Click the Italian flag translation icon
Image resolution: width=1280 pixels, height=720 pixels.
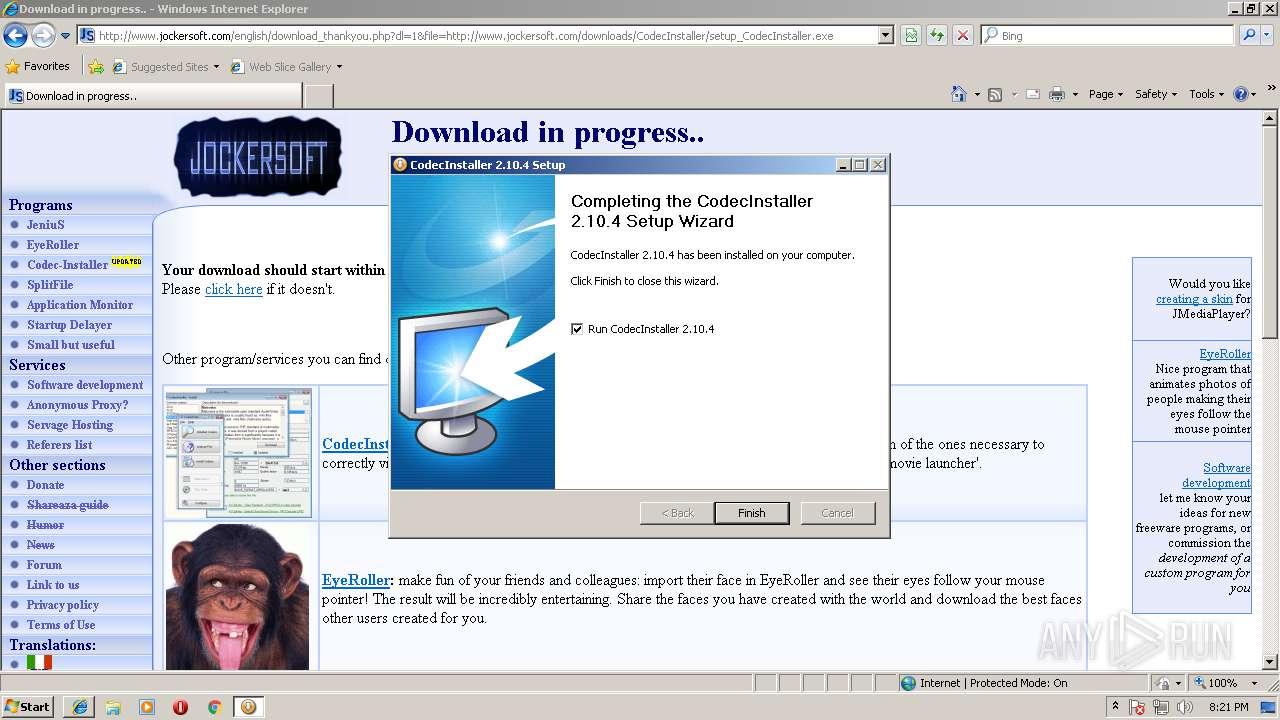(x=39, y=662)
